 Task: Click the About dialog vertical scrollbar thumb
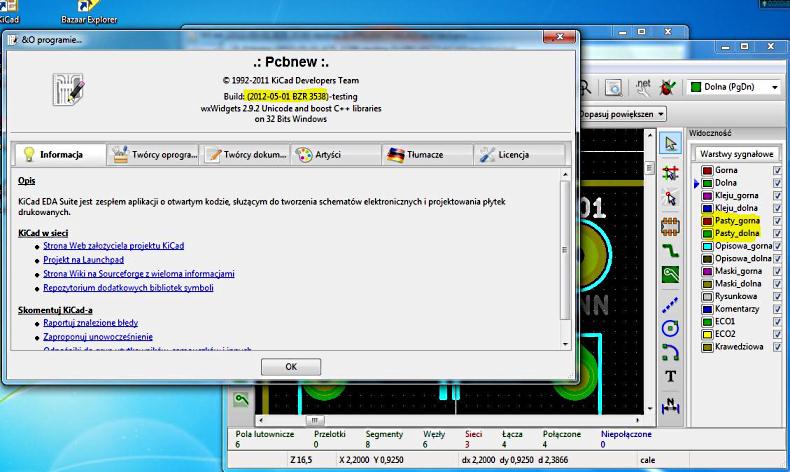pyautogui.click(x=565, y=249)
